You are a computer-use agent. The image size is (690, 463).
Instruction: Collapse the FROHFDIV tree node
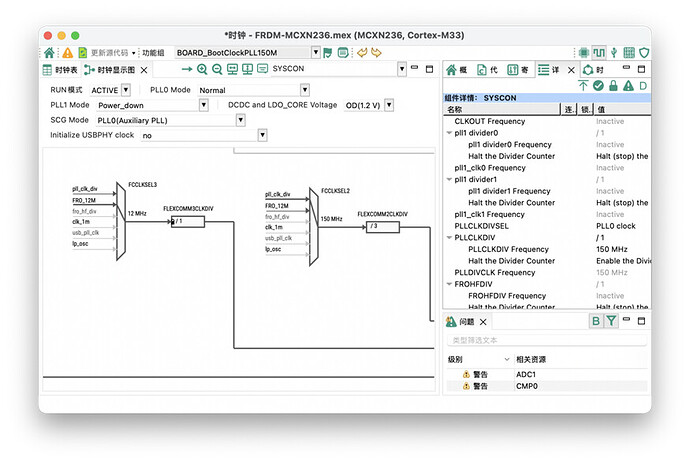pos(449,284)
